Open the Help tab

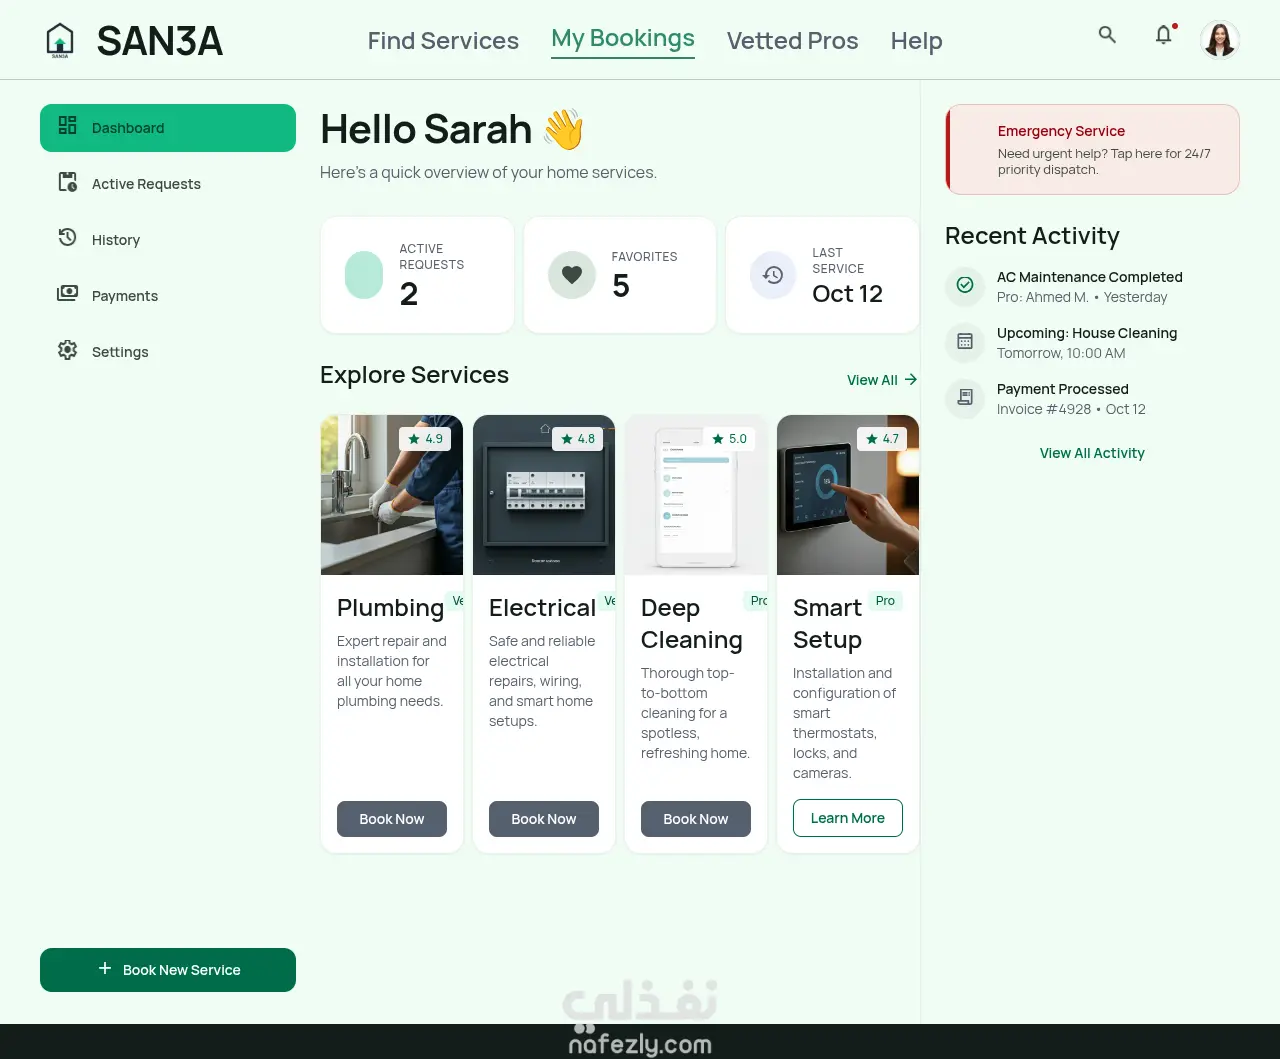(916, 41)
